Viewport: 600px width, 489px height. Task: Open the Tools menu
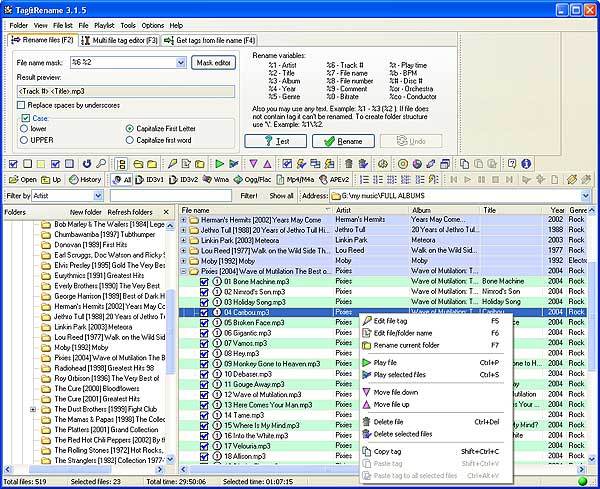(128, 25)
